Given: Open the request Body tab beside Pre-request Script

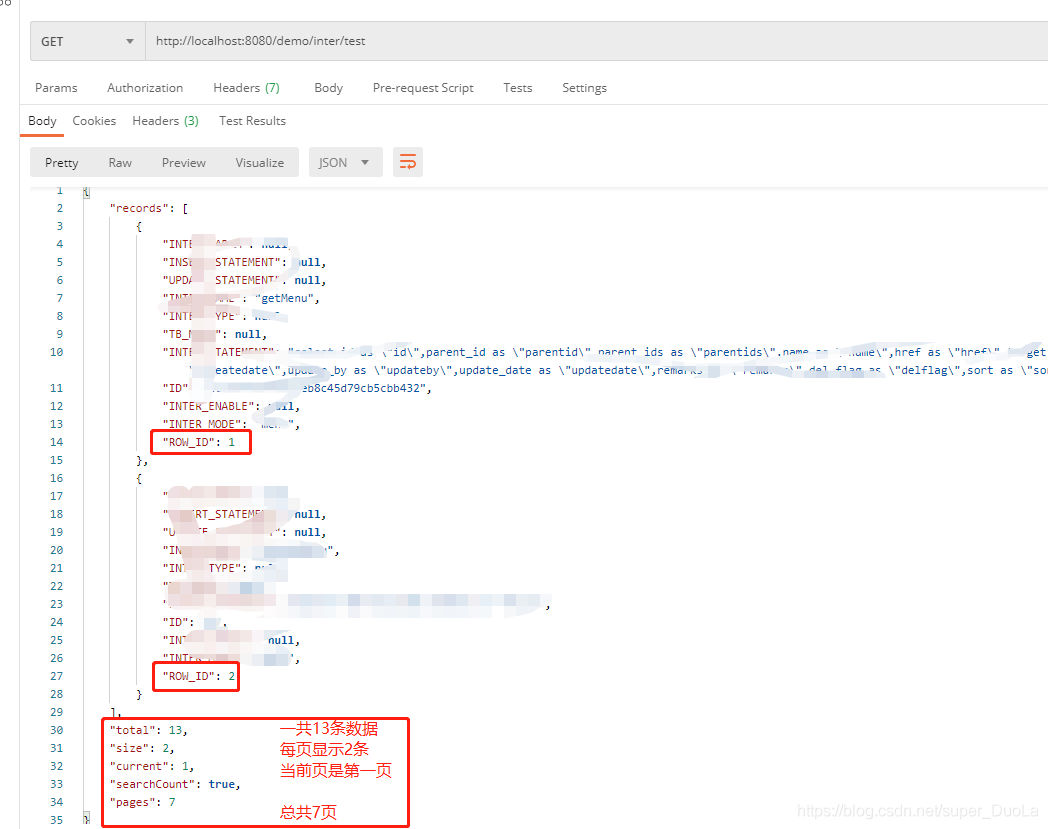Looking at the screenshot, I should coord(328,88).
